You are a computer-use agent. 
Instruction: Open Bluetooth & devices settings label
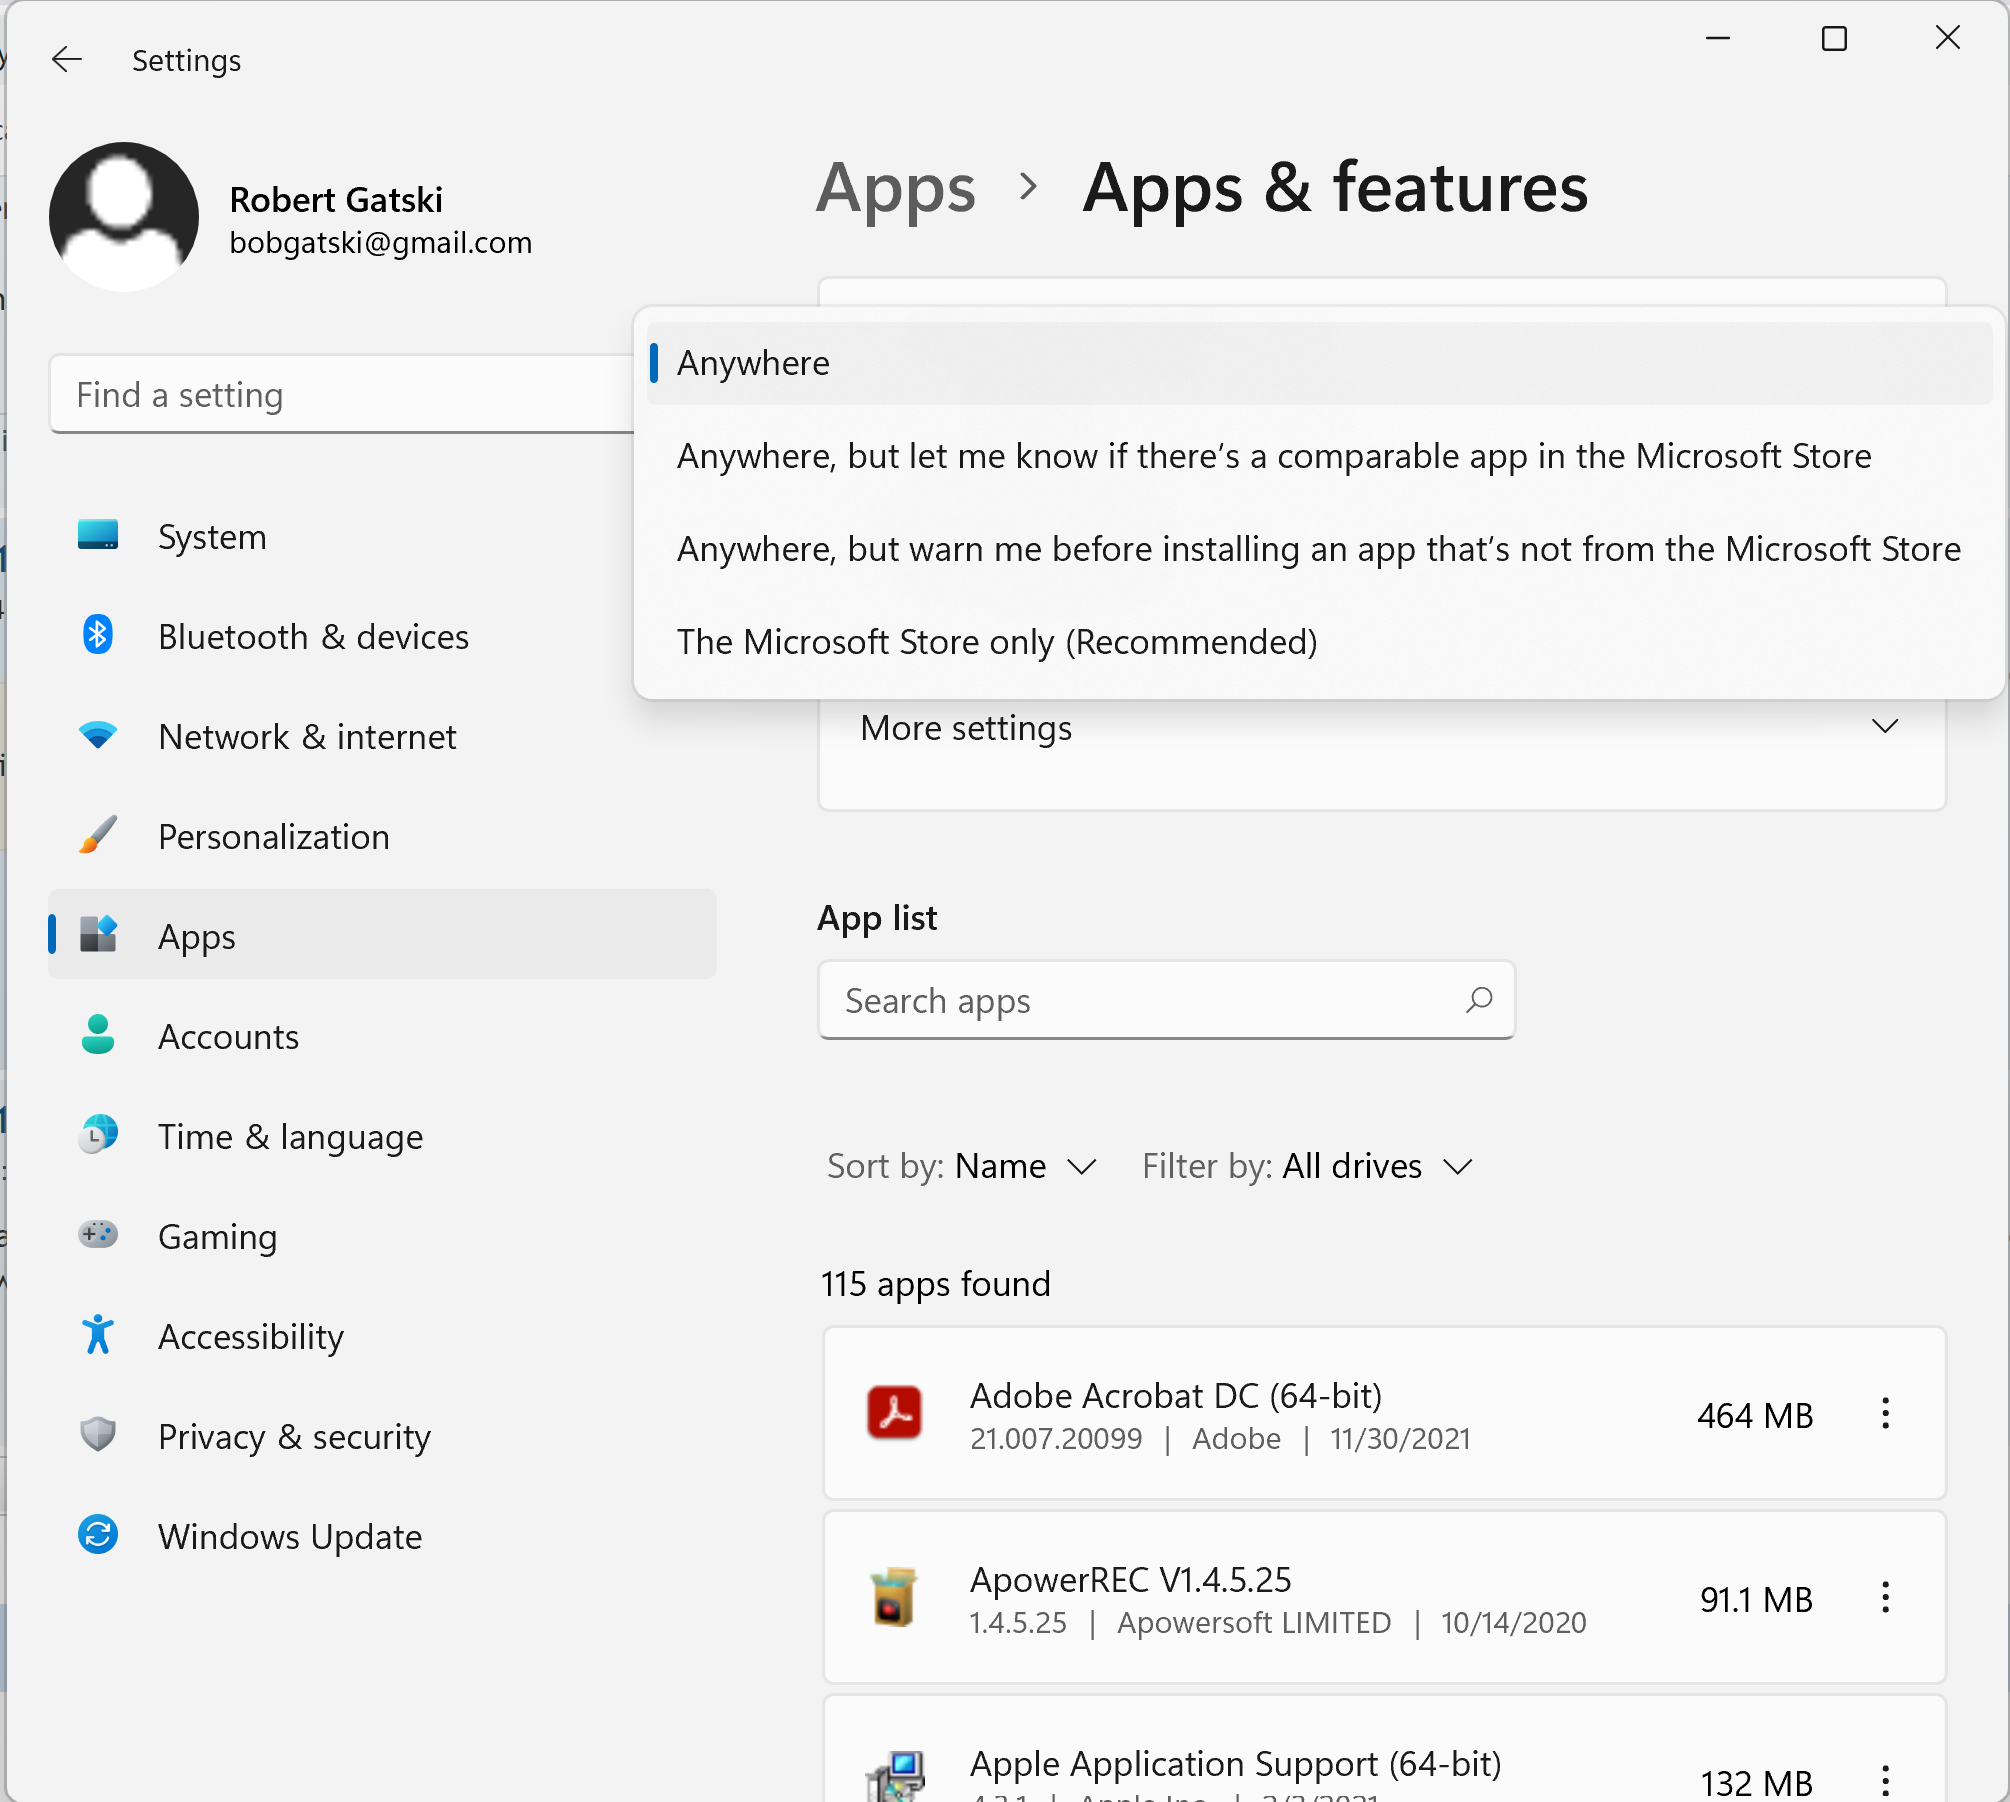[313, 637]
